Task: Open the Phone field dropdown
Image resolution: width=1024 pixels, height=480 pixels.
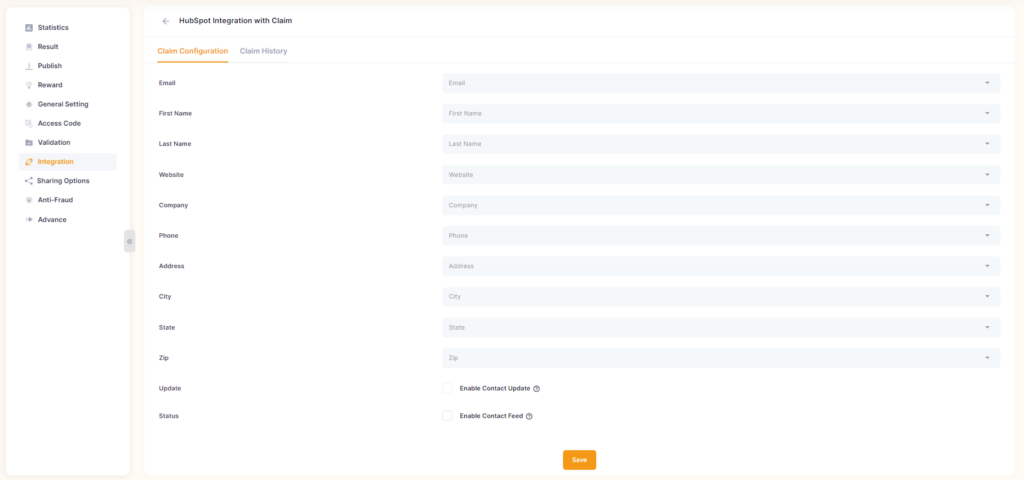Action: [x=721, y=236]
